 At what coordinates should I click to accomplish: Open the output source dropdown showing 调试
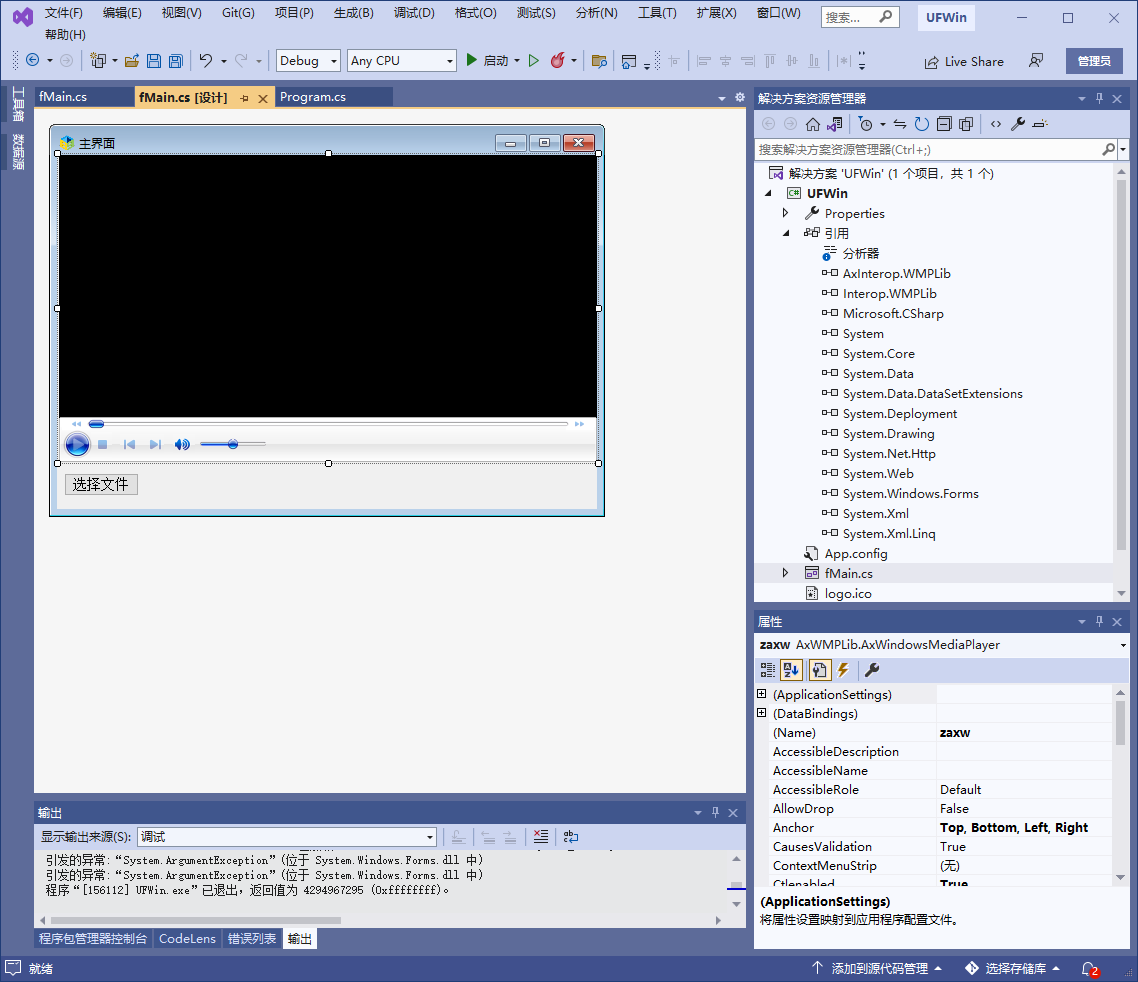click(x=287, y=837)
